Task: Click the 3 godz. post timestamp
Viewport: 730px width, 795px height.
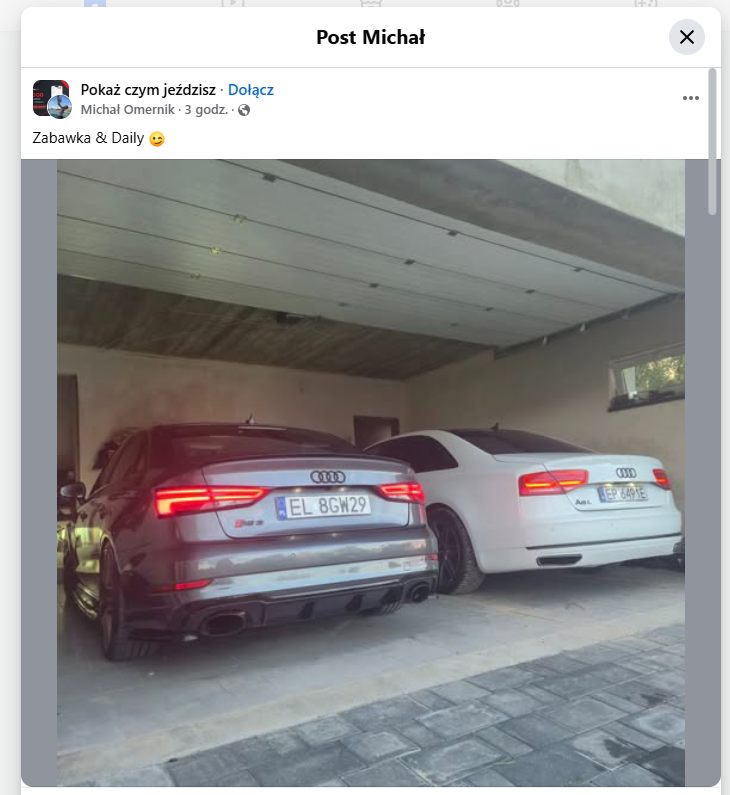Action: click(x=206, y=110)
